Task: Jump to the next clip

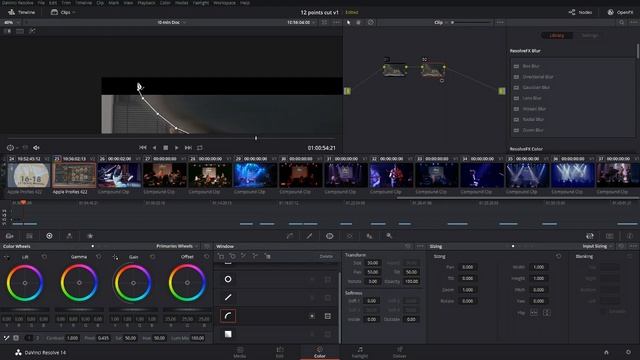Action: tap(188, 148)
